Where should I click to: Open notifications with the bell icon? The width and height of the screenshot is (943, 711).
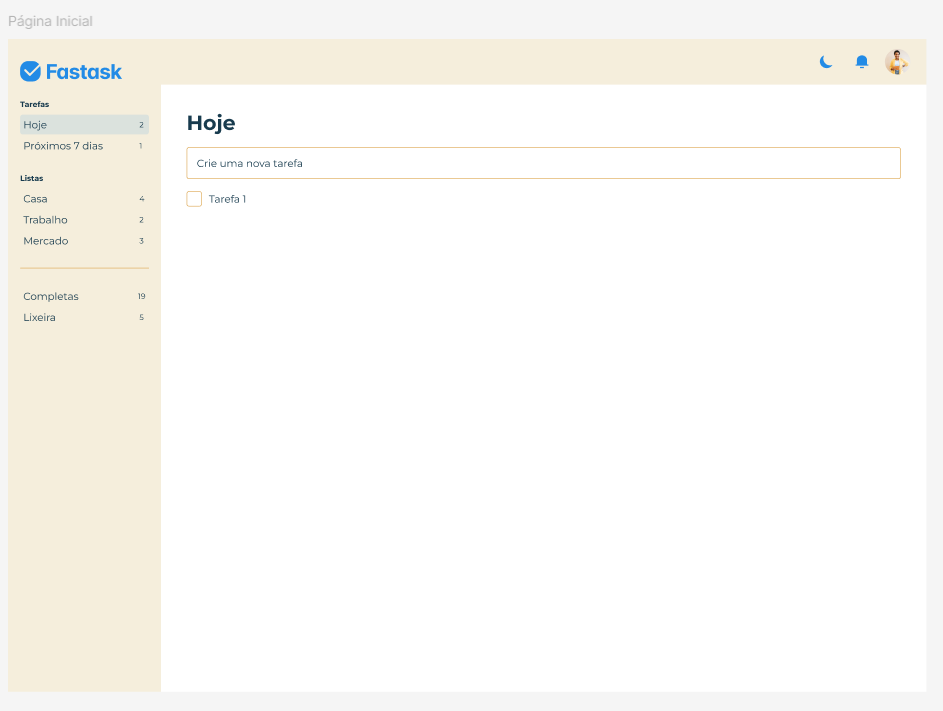[862, 62]
